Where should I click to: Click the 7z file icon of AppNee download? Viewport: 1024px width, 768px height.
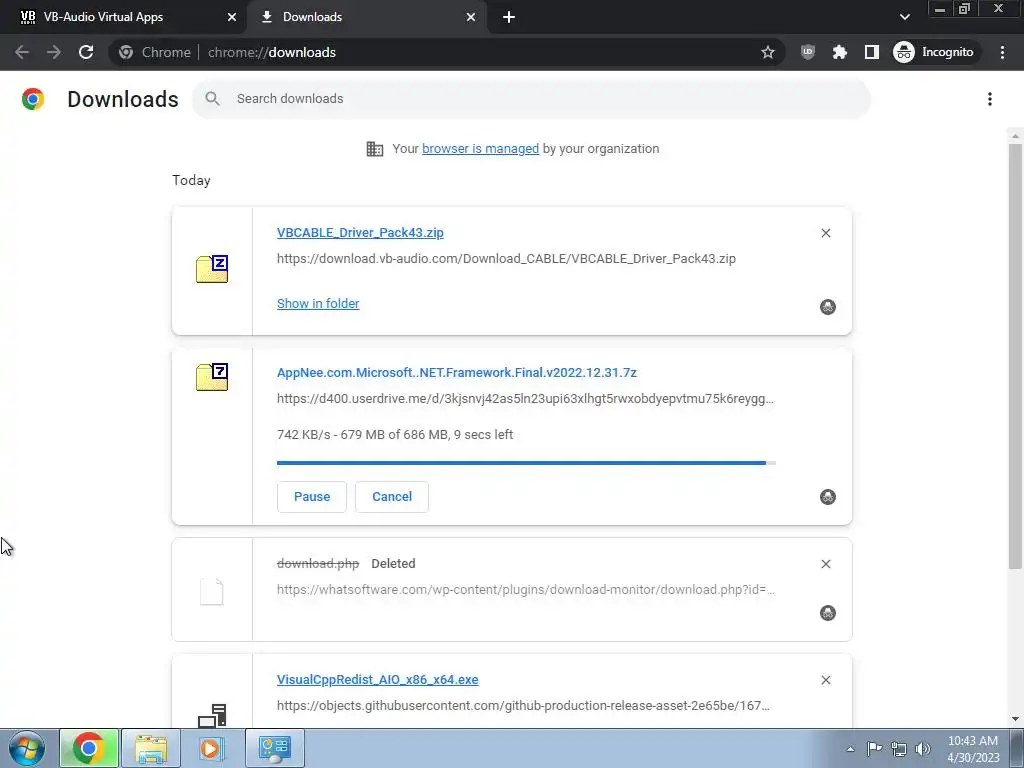pos(212,377)
